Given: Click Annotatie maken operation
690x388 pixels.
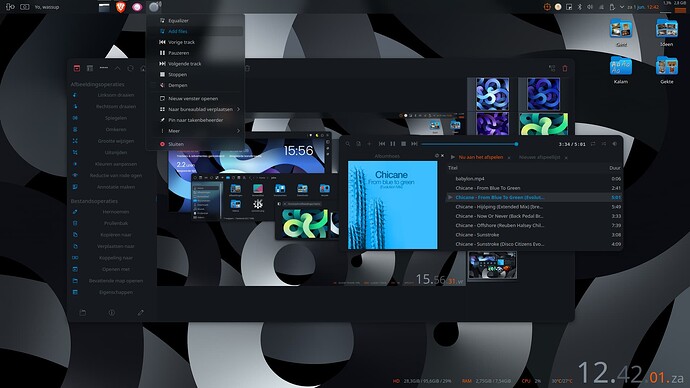Looking at the screenshot, I should point(114,187).
